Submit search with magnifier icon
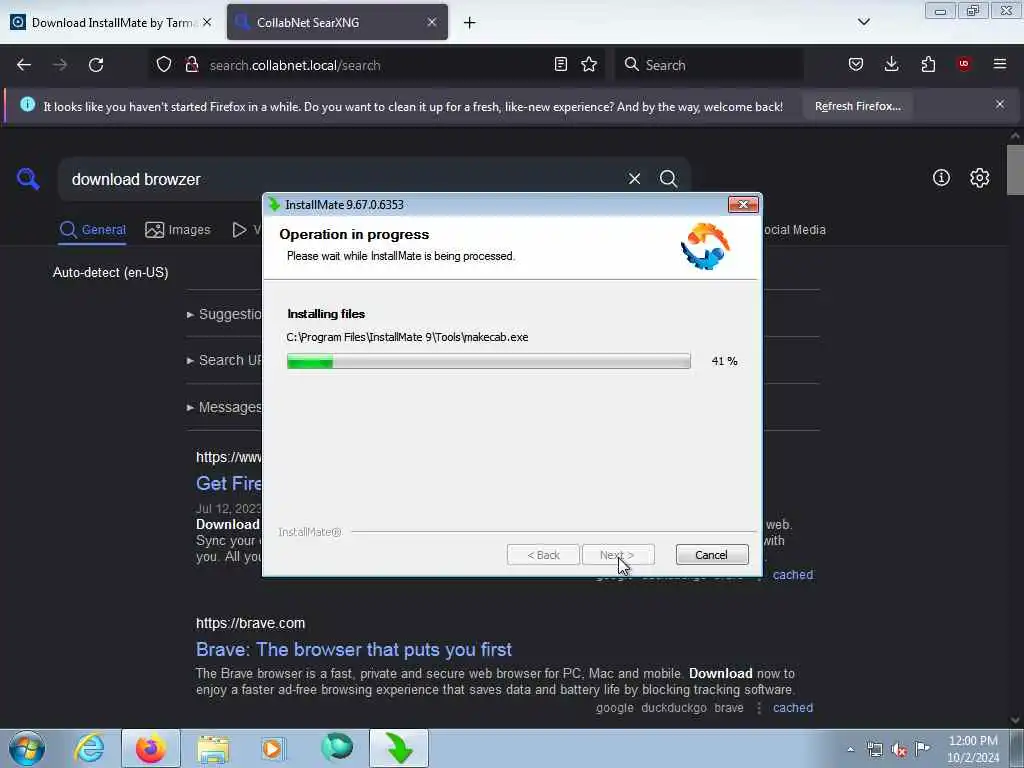 tap(668, 179)
